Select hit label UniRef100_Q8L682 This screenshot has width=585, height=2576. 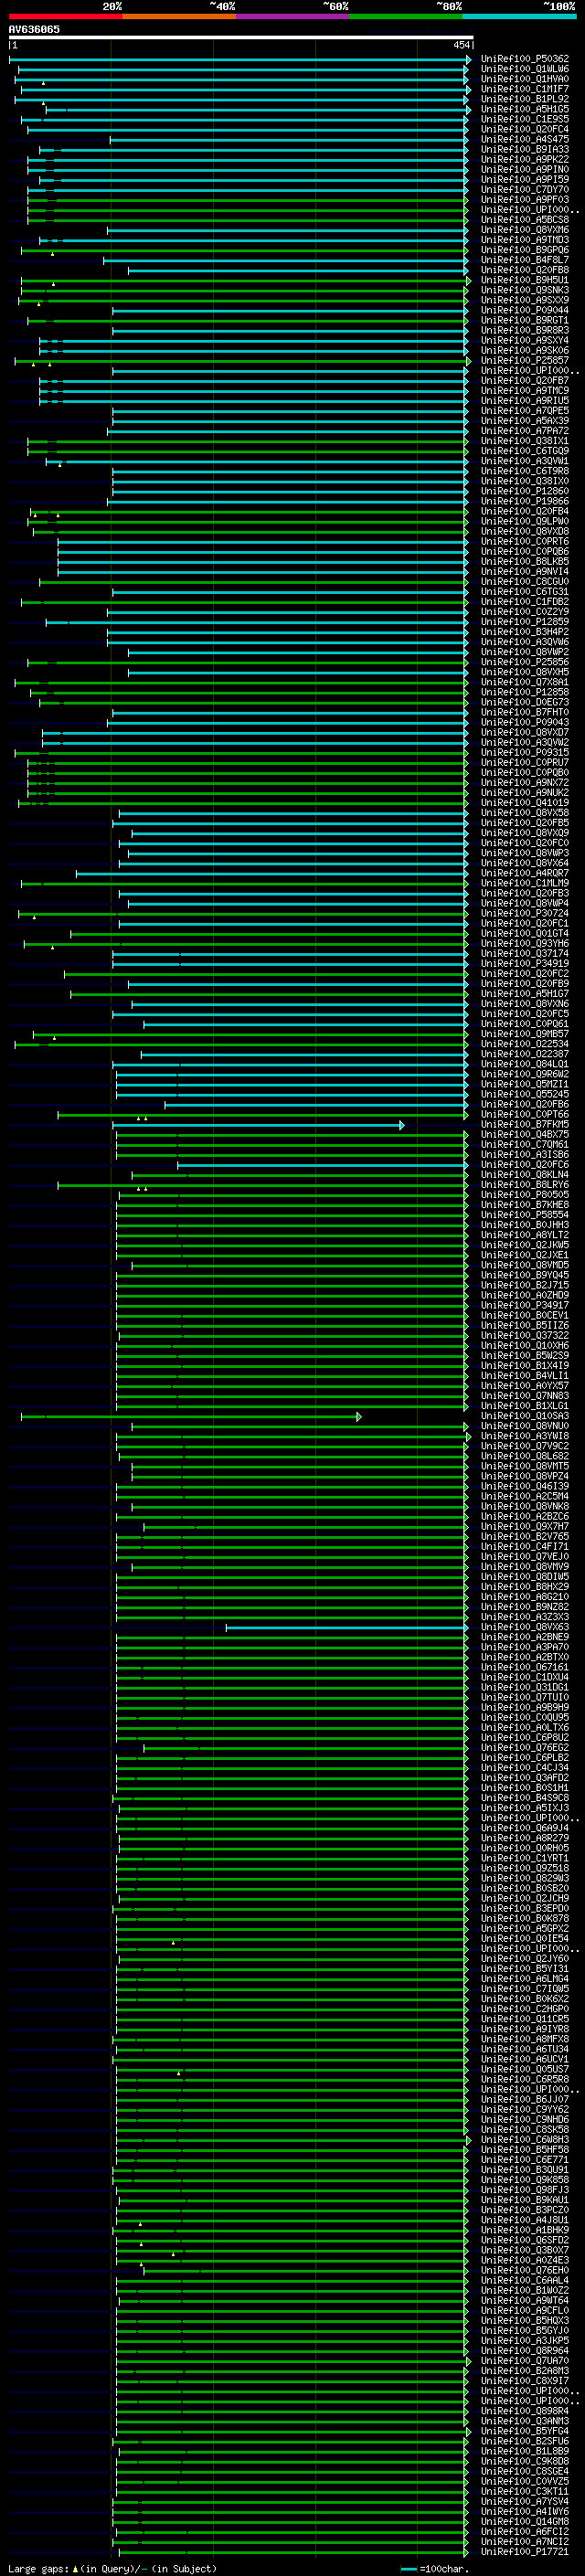525,1457
